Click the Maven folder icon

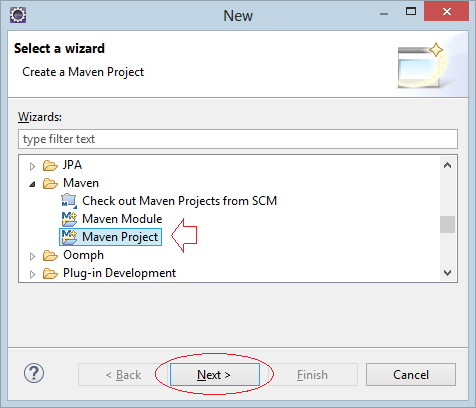click(x=50, y=183)
